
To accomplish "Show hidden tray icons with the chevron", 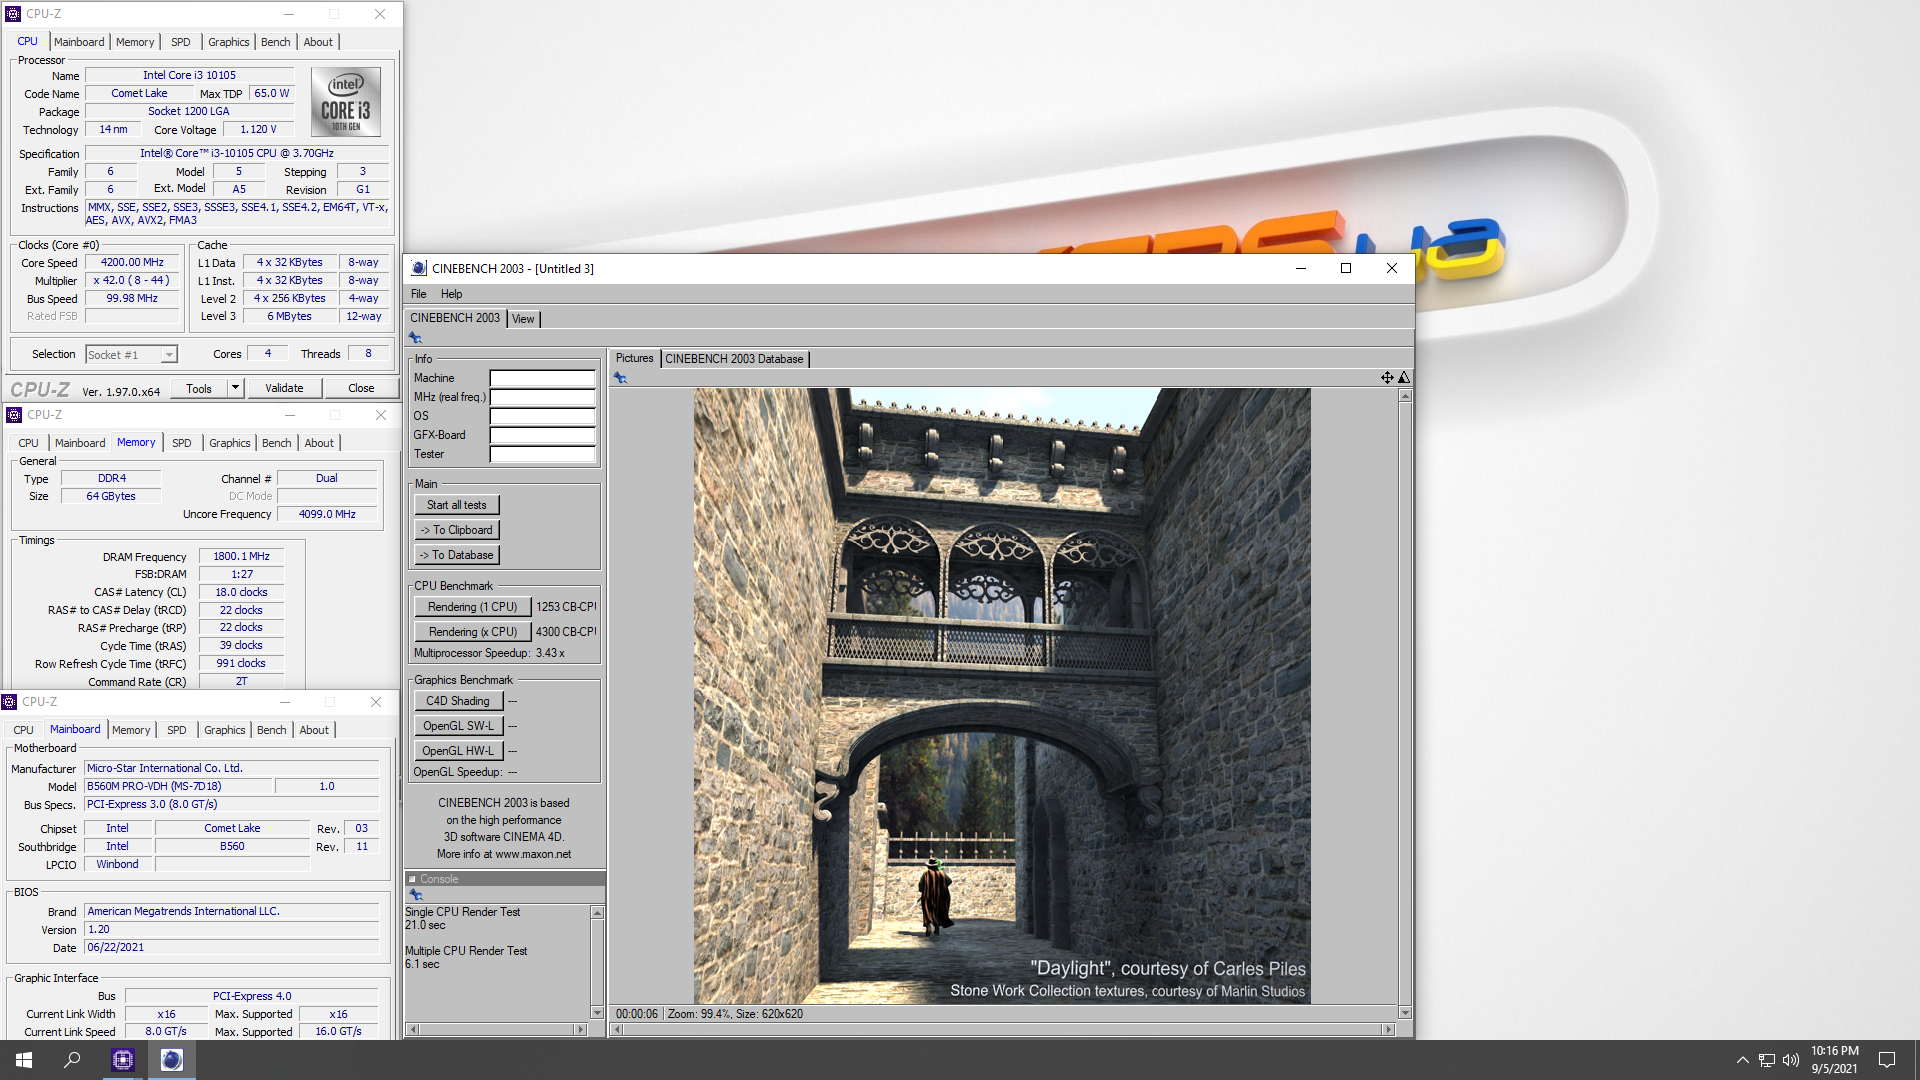I will pos(1743,1060).
